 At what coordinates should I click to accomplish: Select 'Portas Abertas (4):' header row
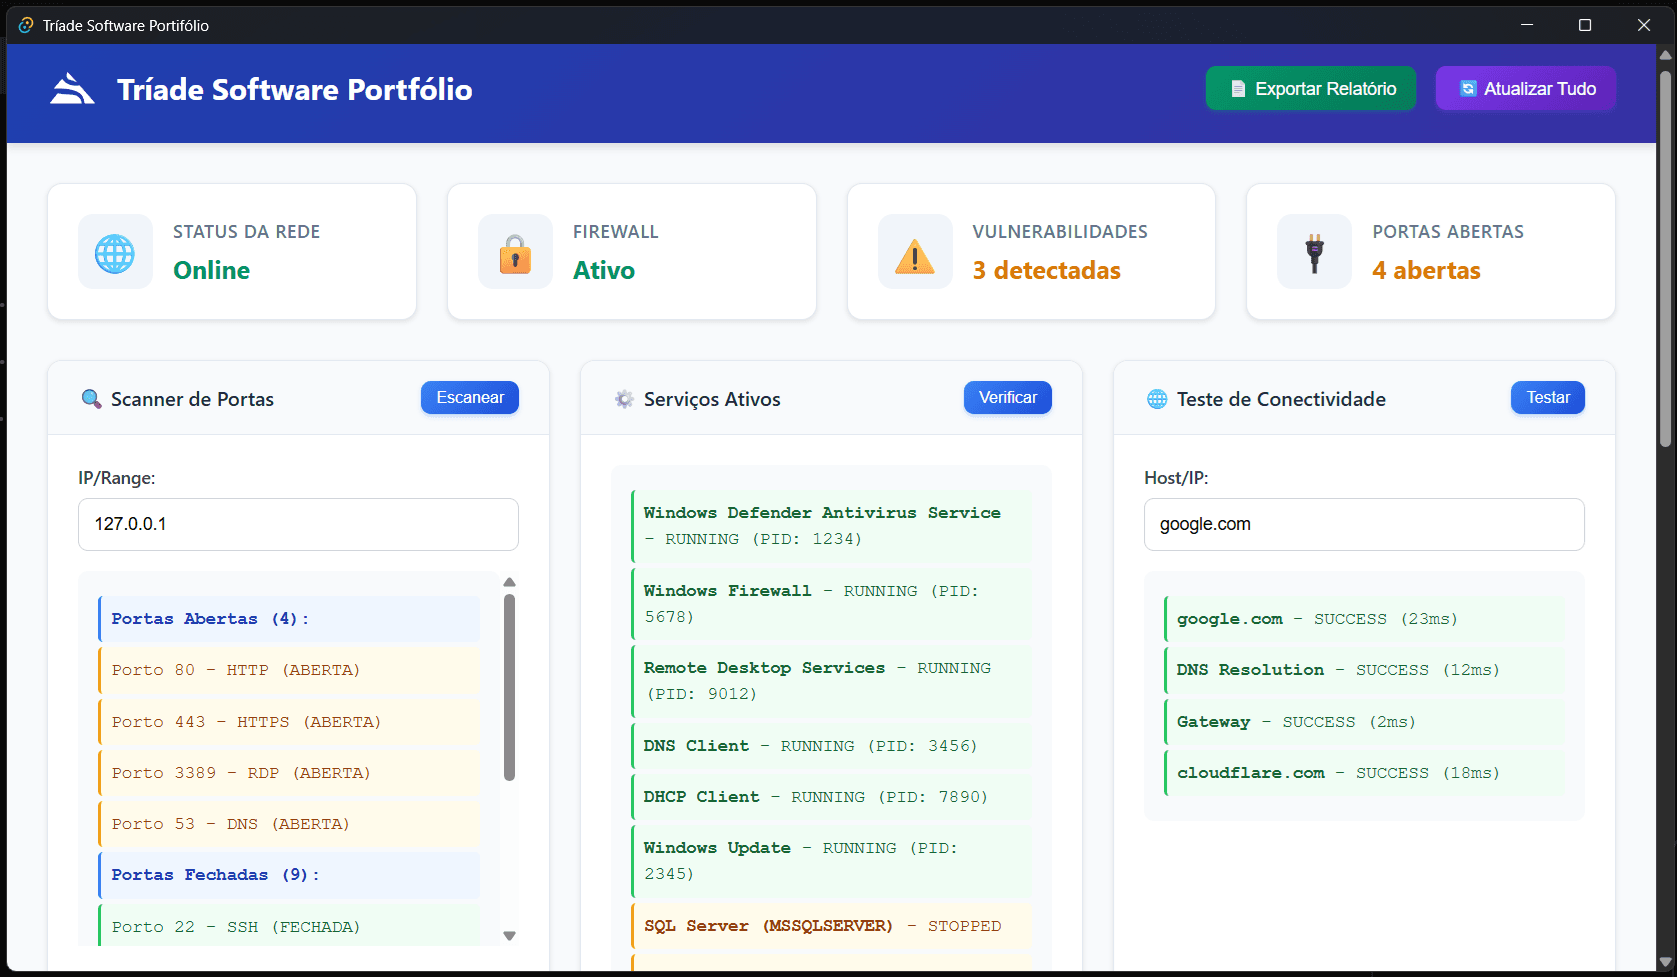(289, 619)
